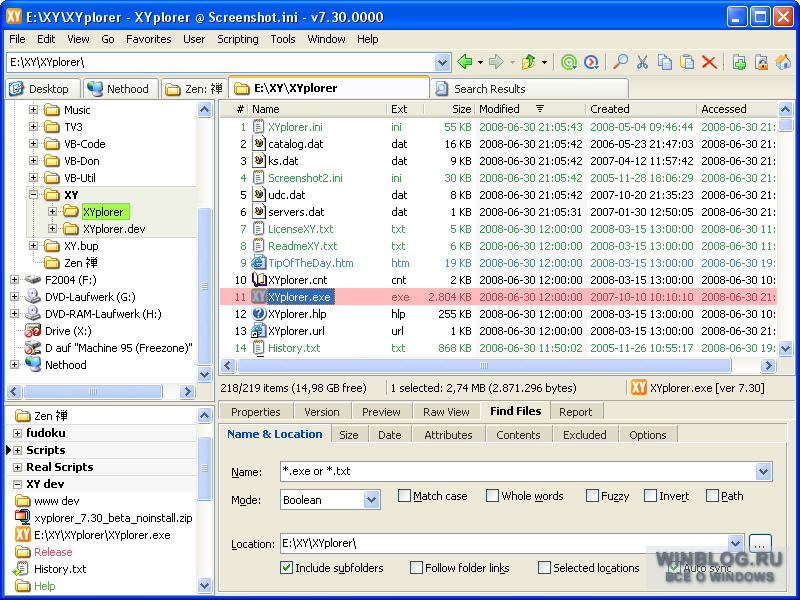Sort by the Ext column header

tap(406, 109)
